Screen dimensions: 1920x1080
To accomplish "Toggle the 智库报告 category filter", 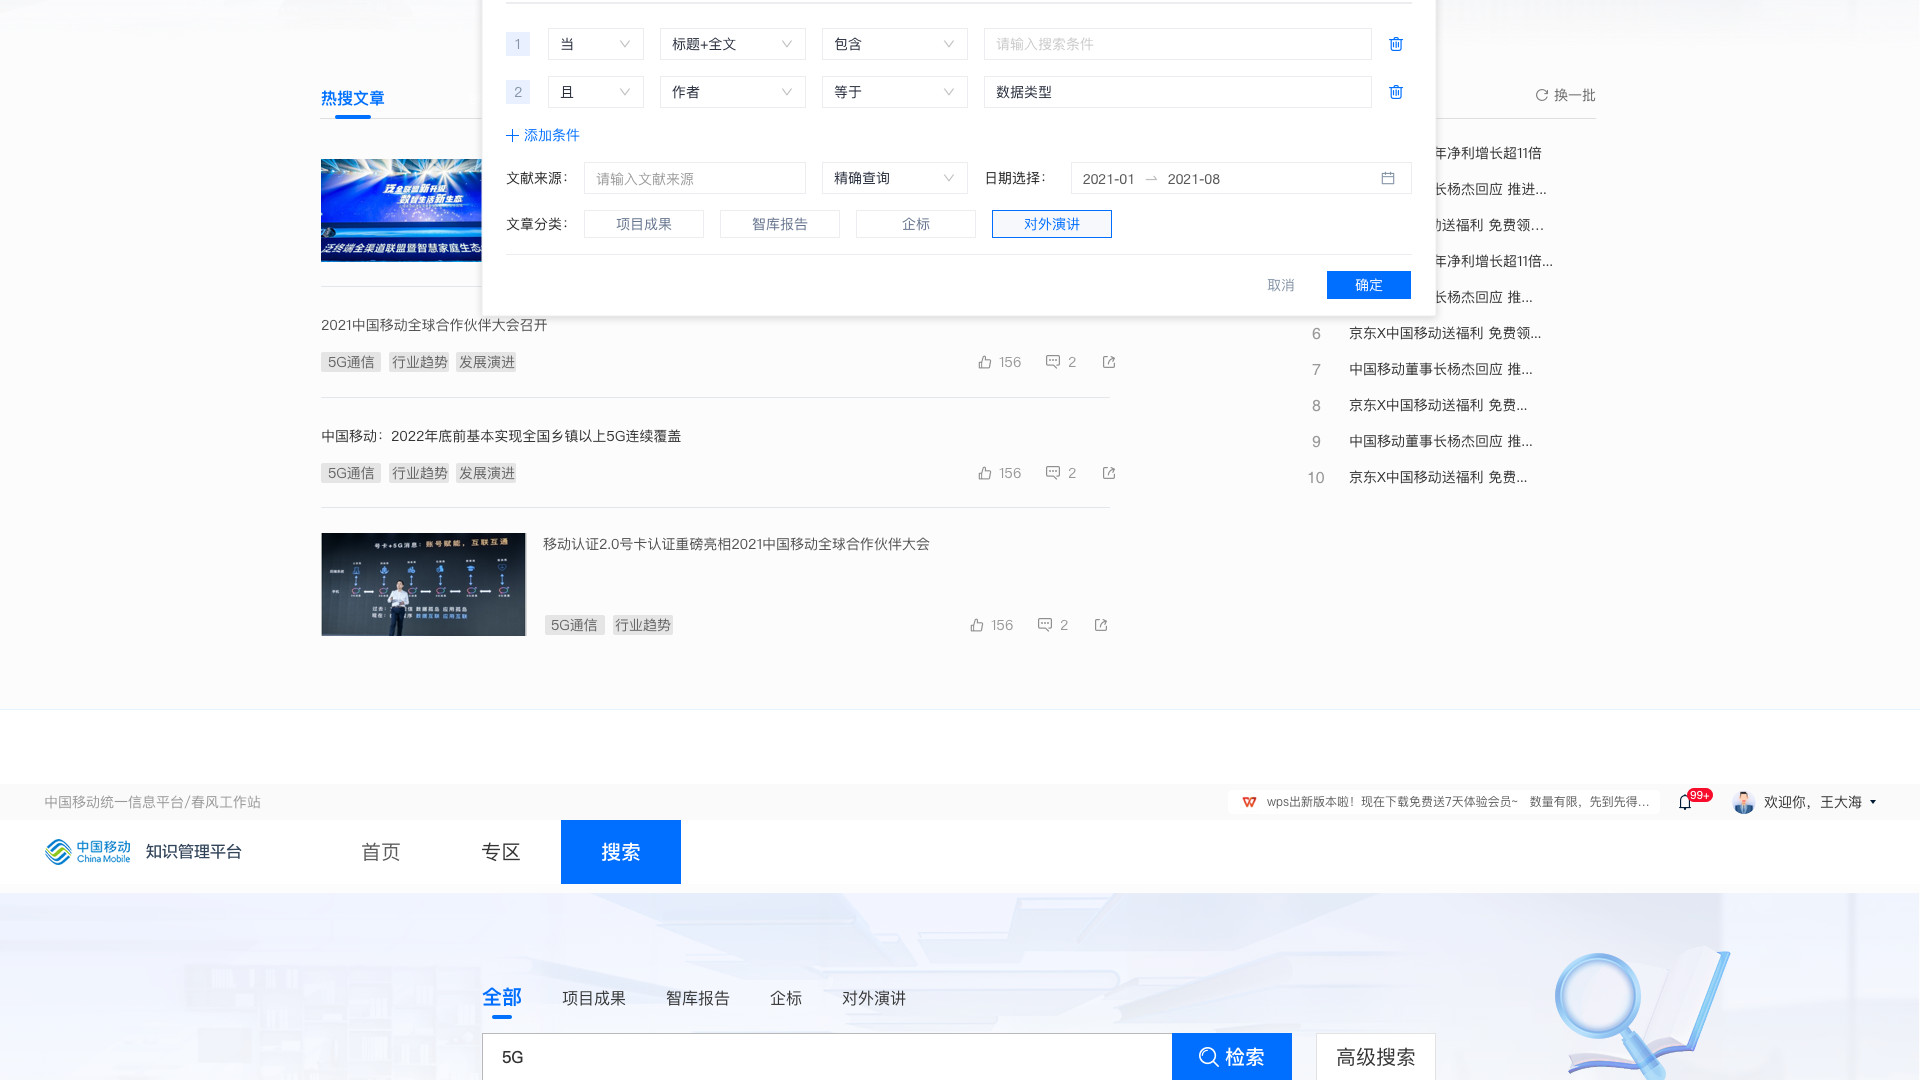I will point(779,223).
